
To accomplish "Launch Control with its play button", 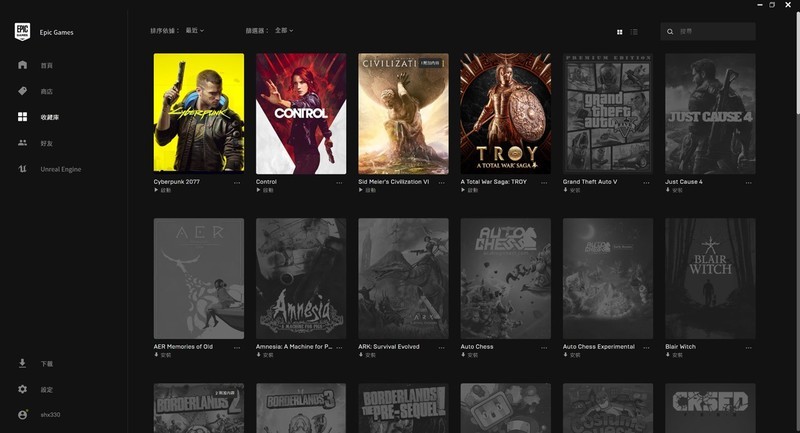I will [x=265, y=190].
